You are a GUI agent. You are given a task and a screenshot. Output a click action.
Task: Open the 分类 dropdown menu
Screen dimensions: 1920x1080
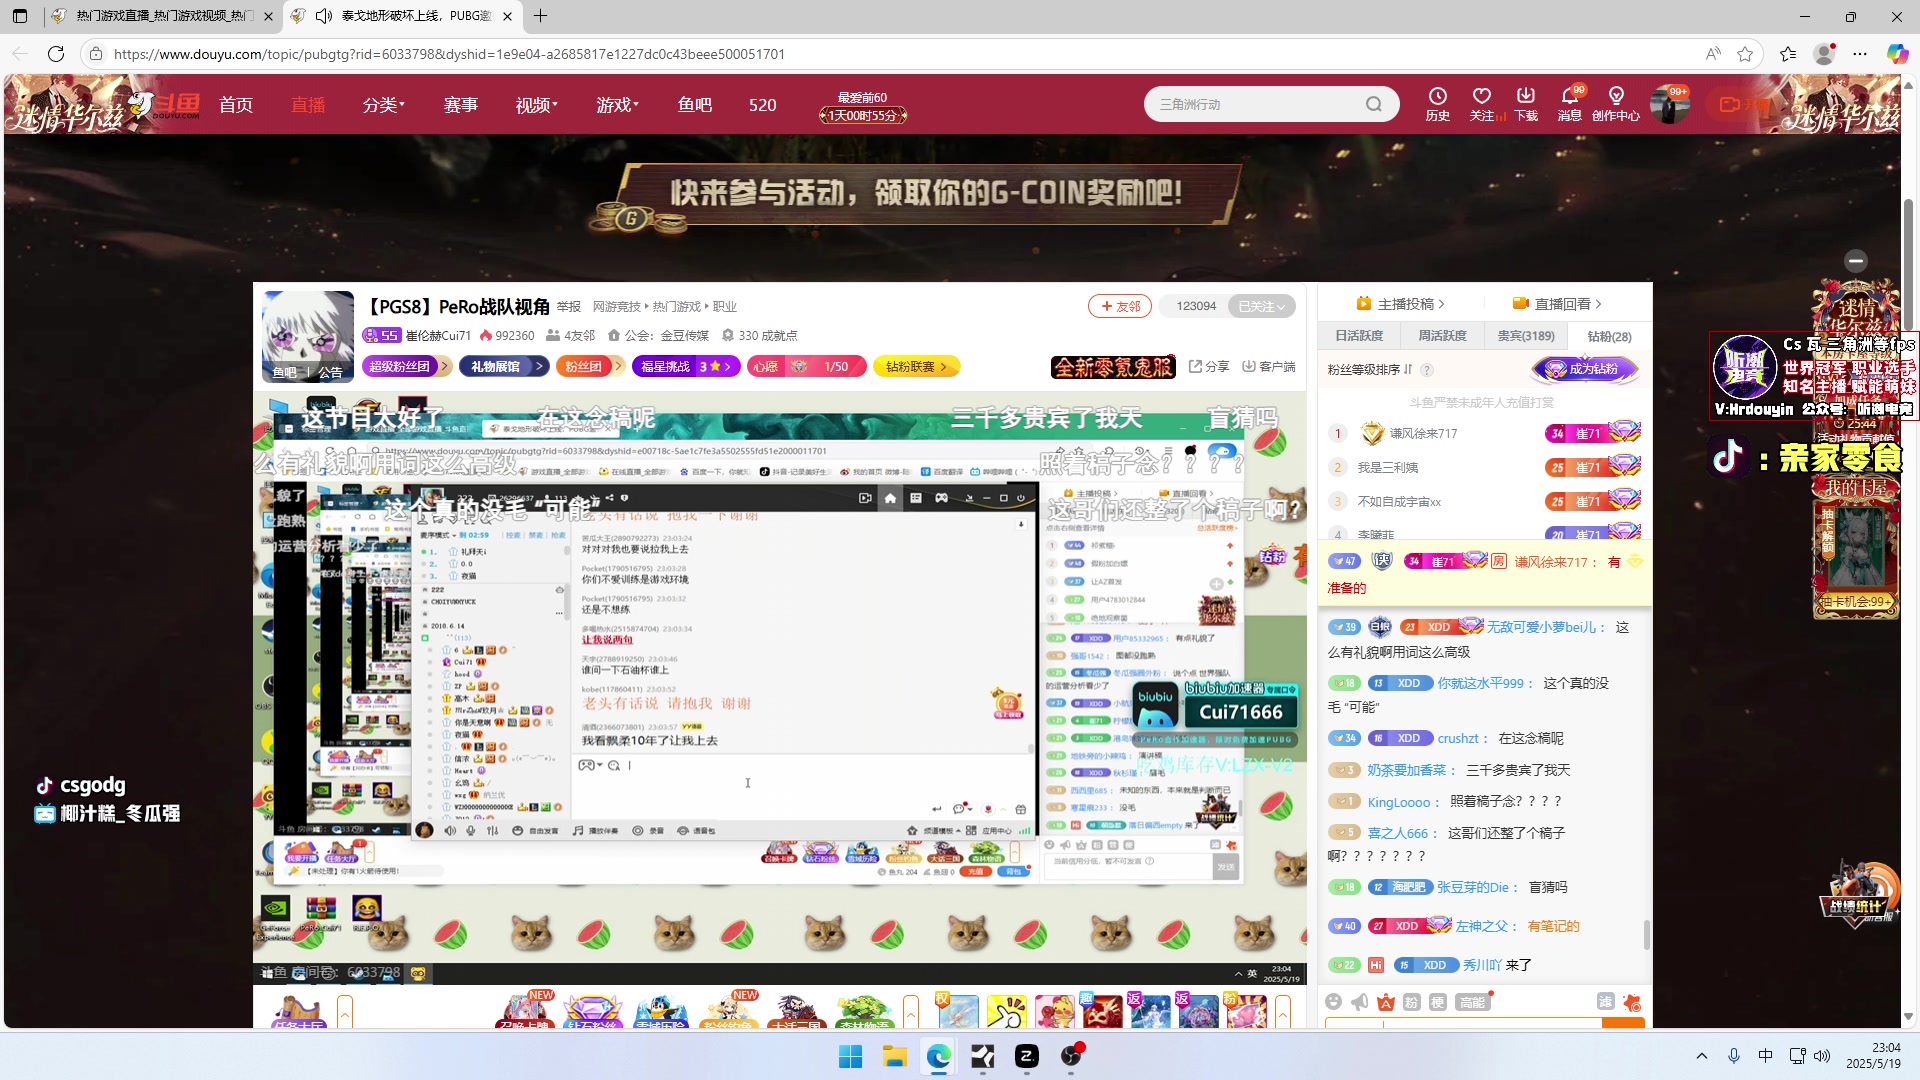[x=384, y=105]
